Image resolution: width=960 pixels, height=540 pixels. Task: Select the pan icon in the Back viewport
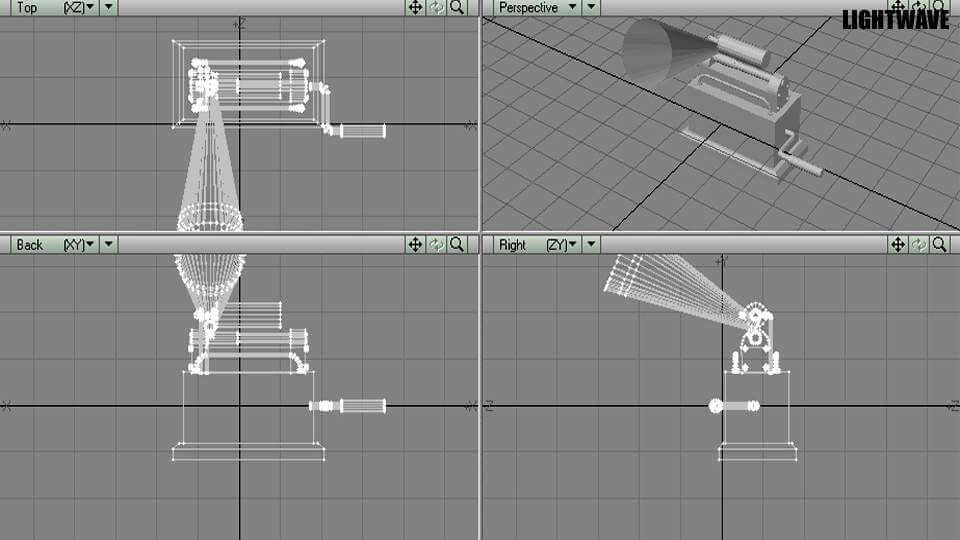pyautogui.click(x=416, y=244)
